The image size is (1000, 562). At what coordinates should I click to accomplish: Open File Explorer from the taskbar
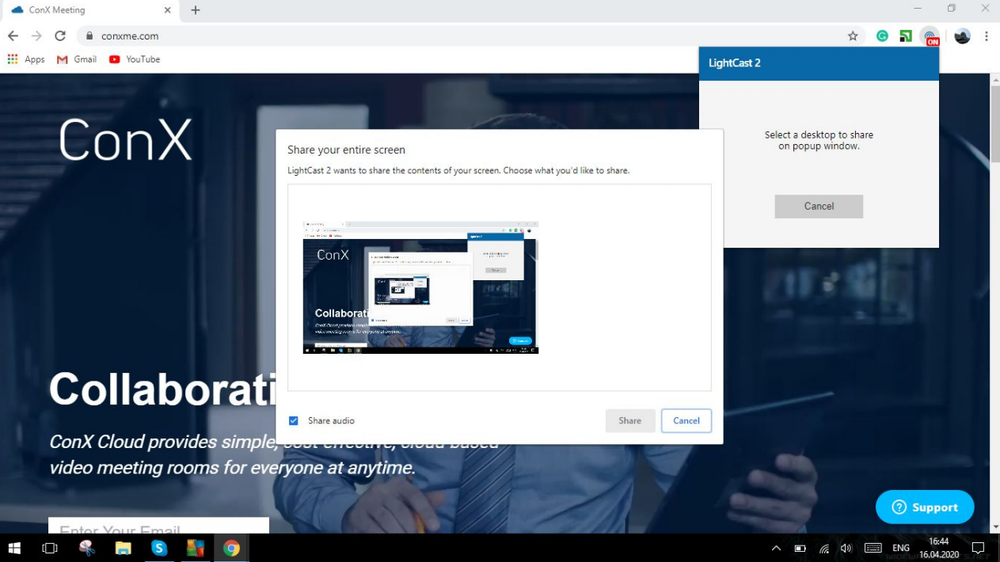tap(122, 548)
